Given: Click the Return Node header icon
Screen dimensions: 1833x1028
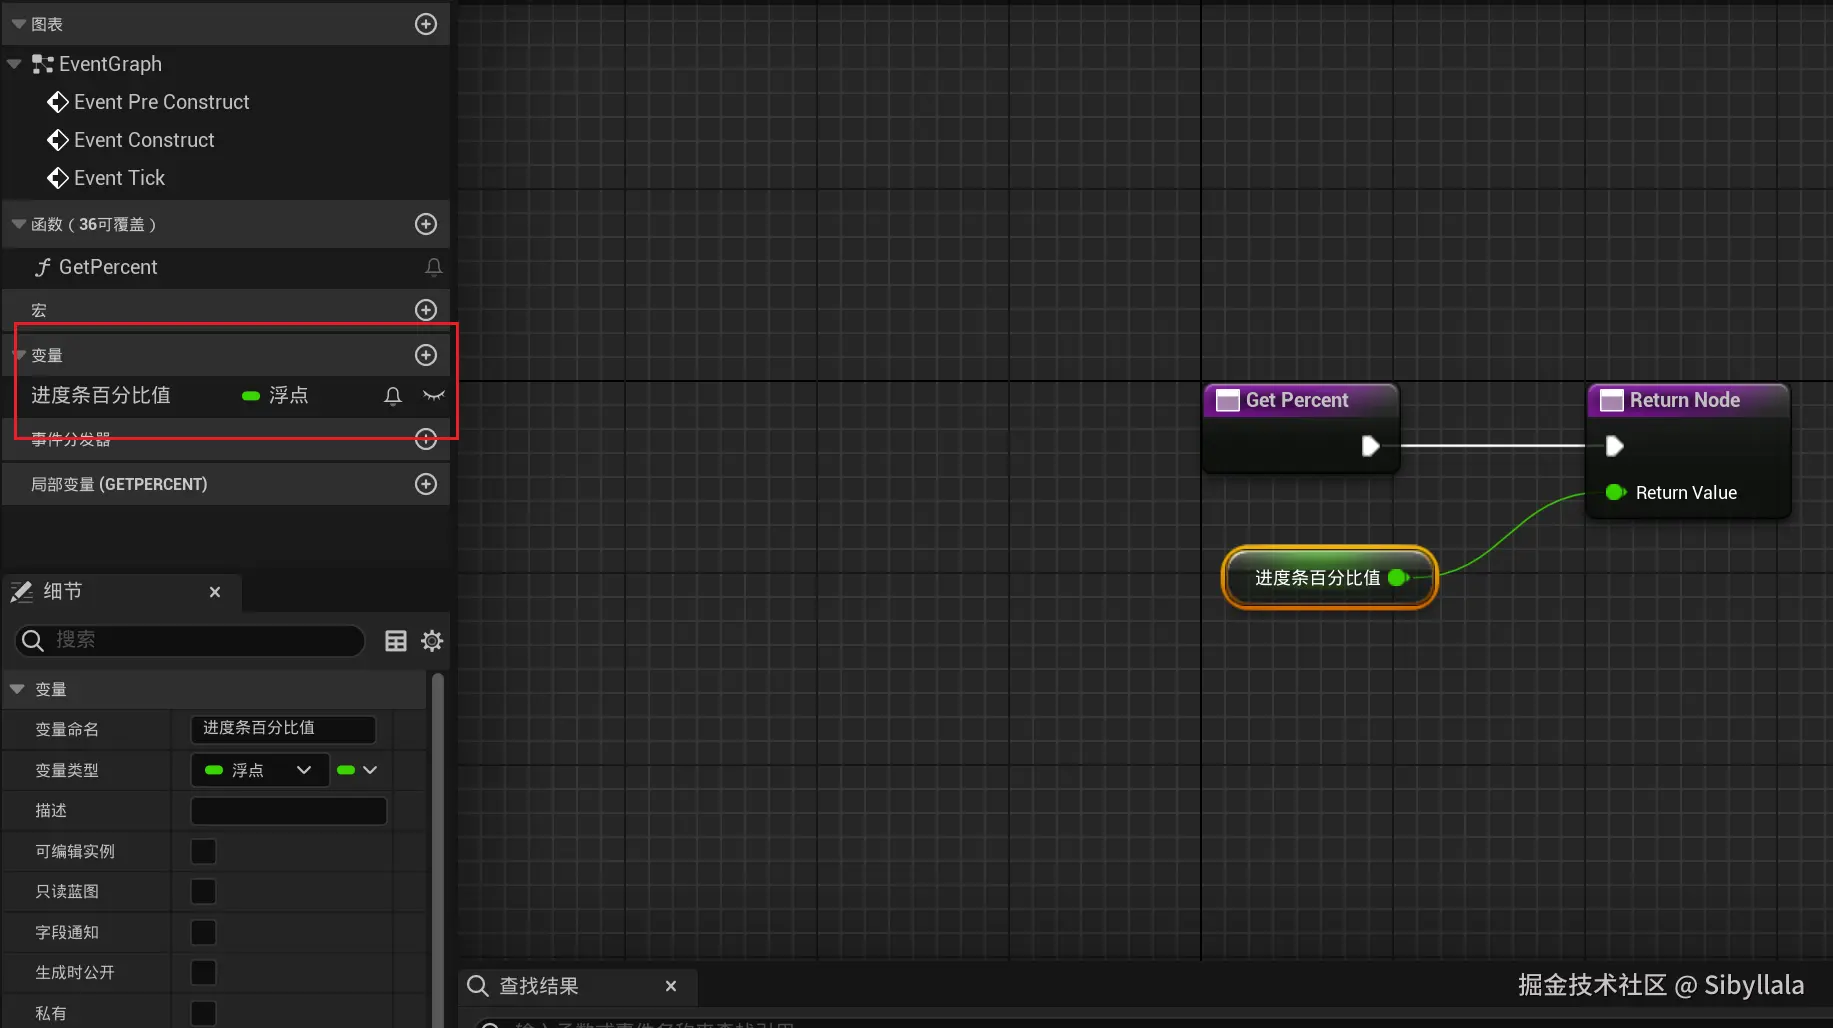Looking at the screenshot, I should (x=1611, y=401).
